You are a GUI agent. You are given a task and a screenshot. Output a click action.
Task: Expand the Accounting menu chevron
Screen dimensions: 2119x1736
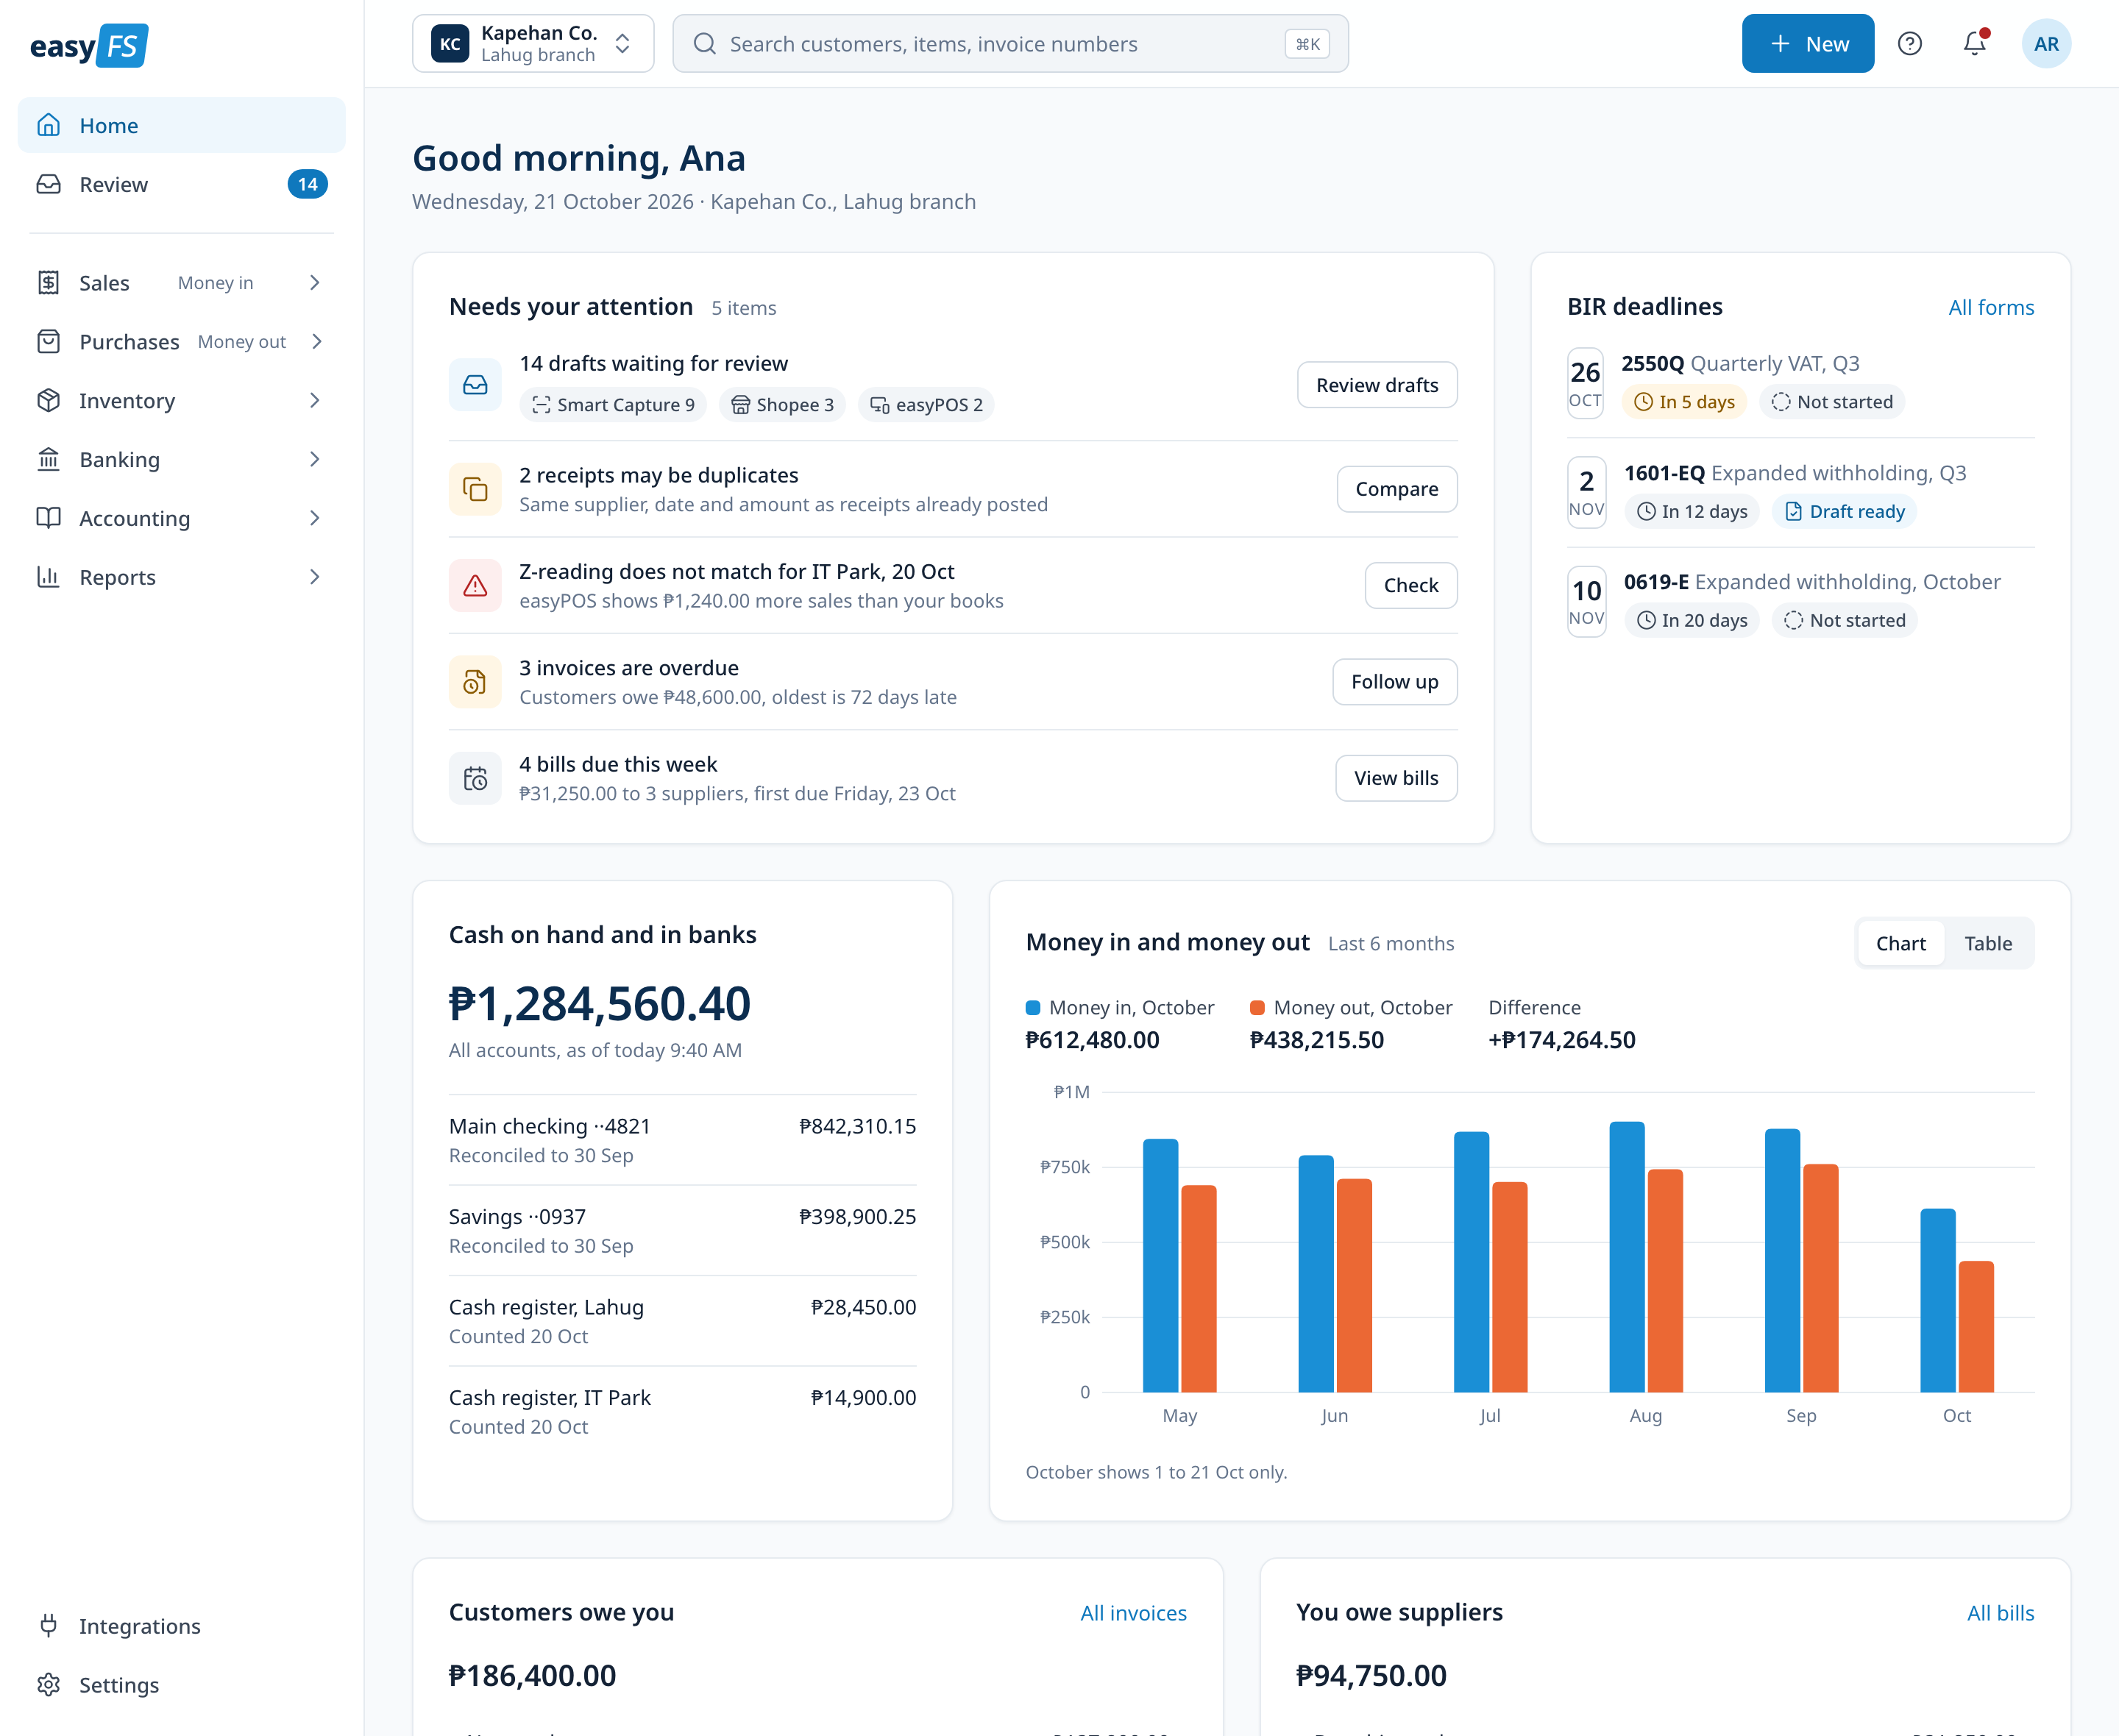315,518
